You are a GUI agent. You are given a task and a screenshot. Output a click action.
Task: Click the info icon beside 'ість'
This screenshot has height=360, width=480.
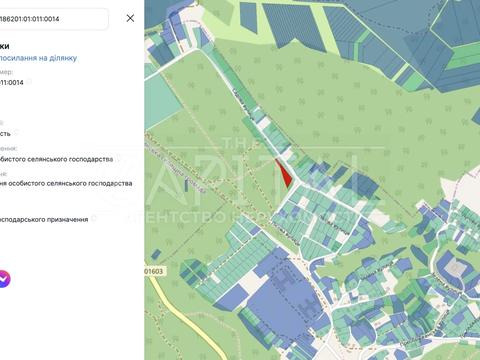16,133
